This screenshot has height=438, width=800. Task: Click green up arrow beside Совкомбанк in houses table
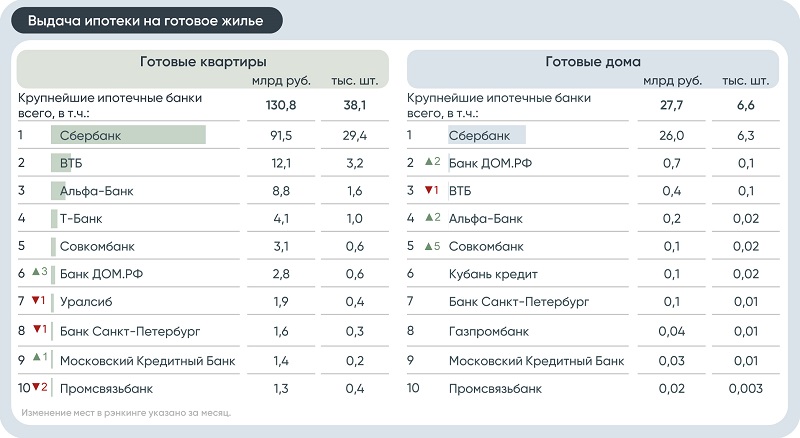429,247
